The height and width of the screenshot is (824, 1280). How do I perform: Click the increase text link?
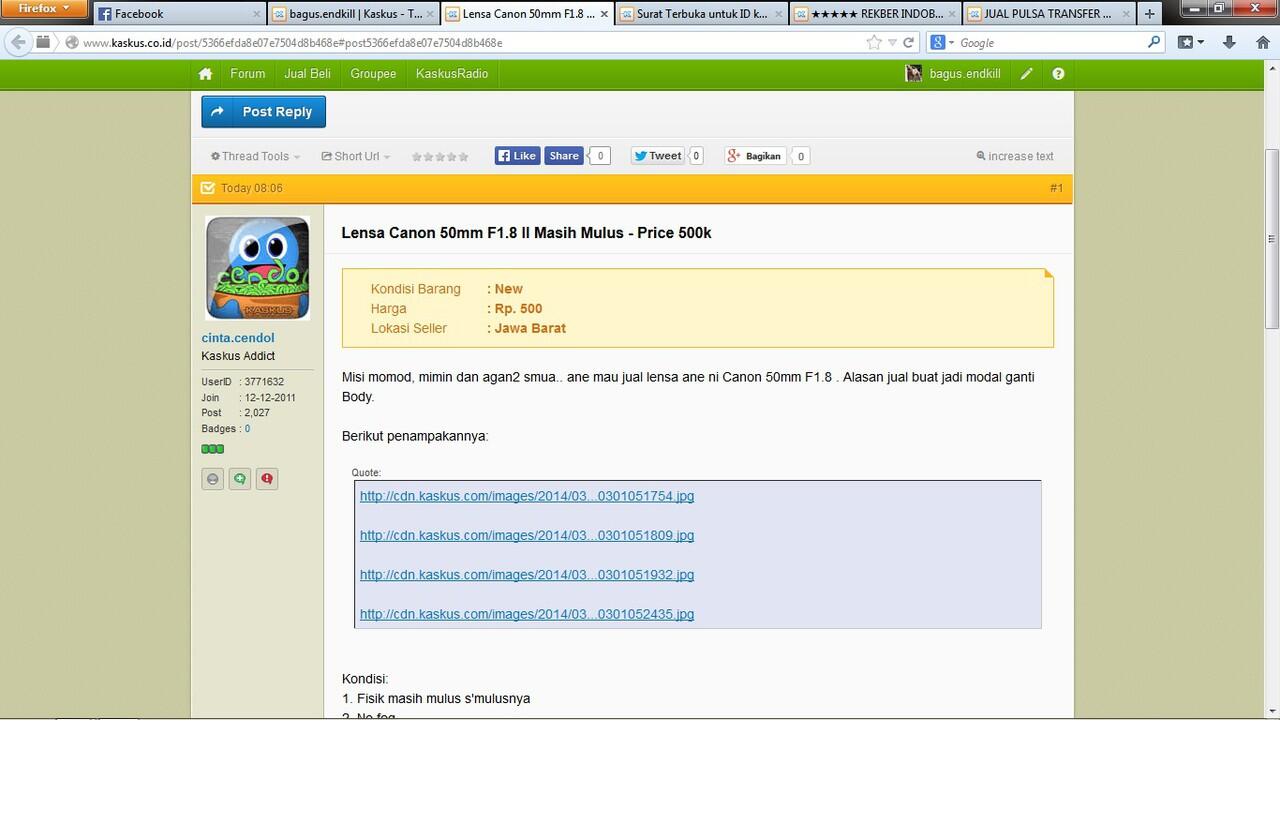pos(1015,156)
